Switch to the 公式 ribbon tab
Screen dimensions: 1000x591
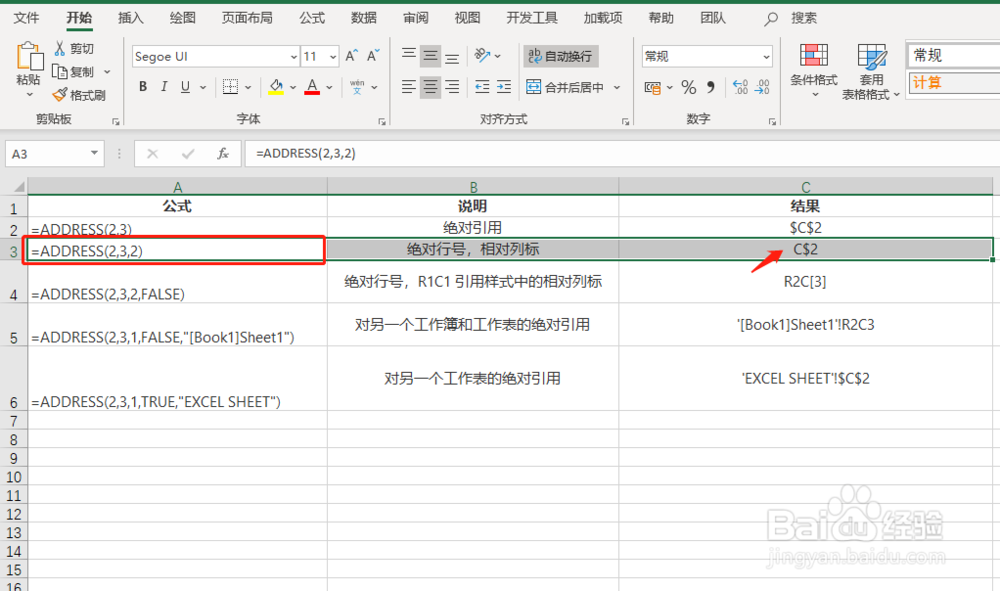click(310, 16)
